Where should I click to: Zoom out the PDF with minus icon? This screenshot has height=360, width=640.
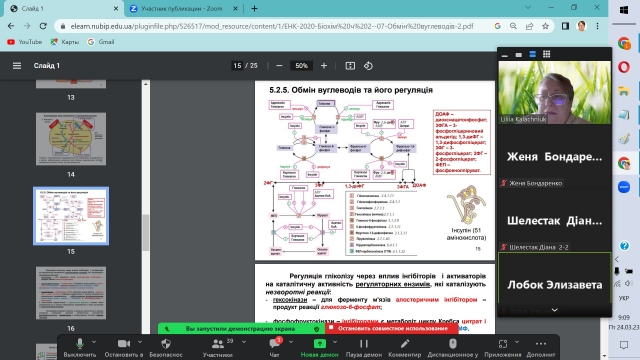[x=279, y=66]
